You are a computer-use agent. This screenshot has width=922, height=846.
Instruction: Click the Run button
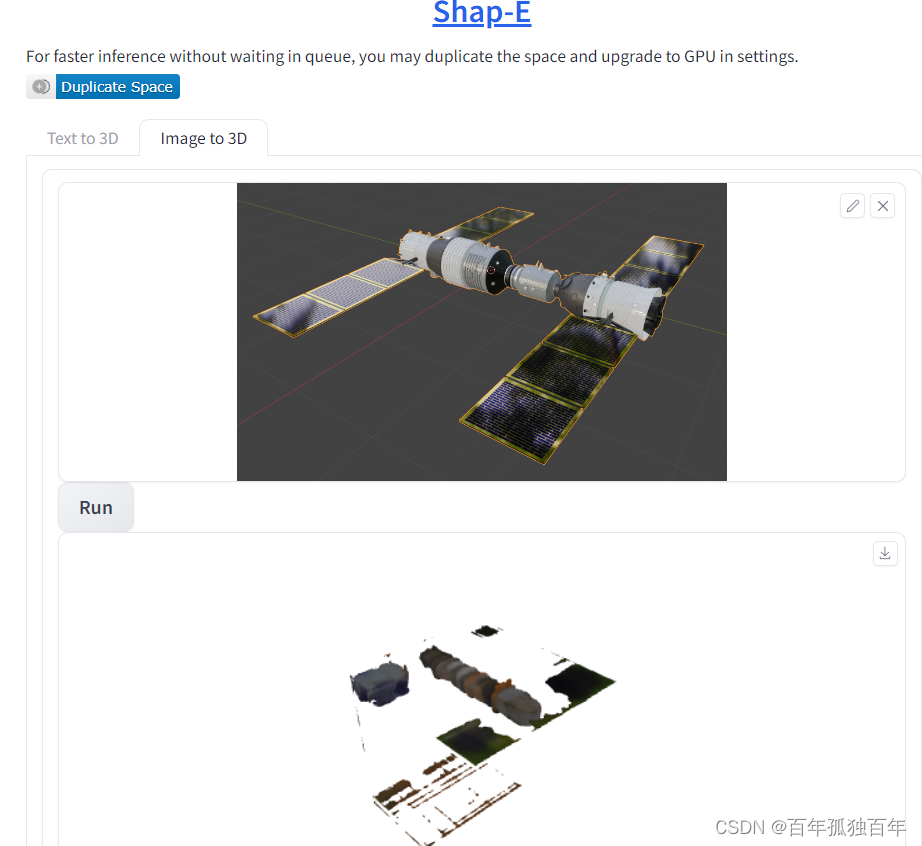click(96, 507)
